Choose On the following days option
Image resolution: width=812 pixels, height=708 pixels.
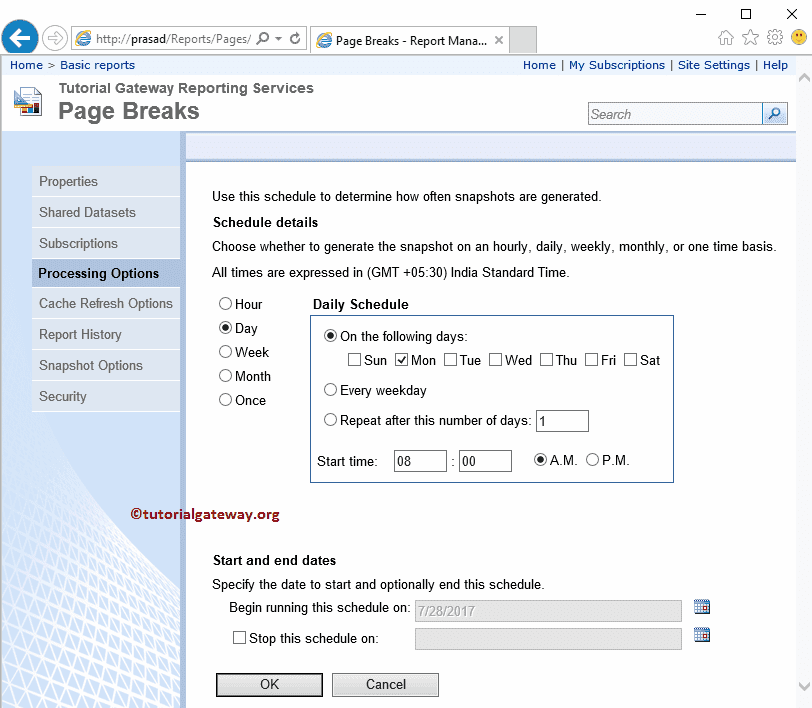click(x=330, y=336)
